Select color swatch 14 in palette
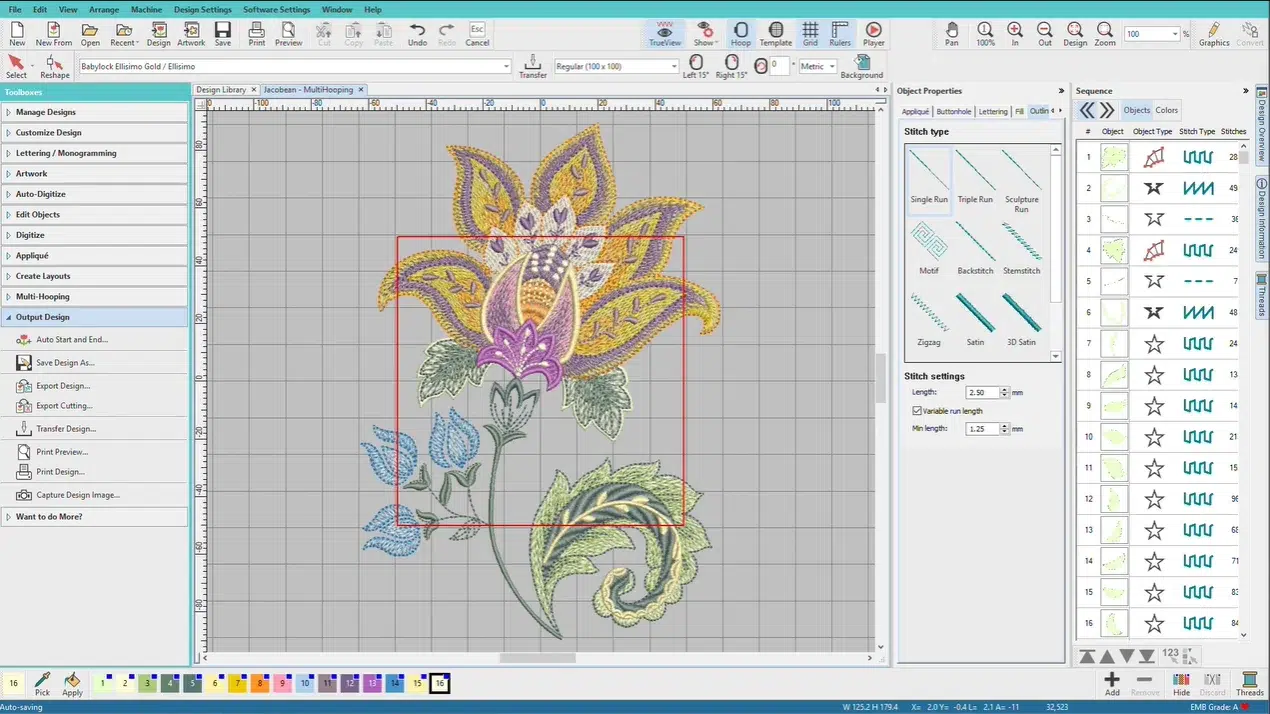Screen dimensions: 1270x714 click(x=396, y=684)
